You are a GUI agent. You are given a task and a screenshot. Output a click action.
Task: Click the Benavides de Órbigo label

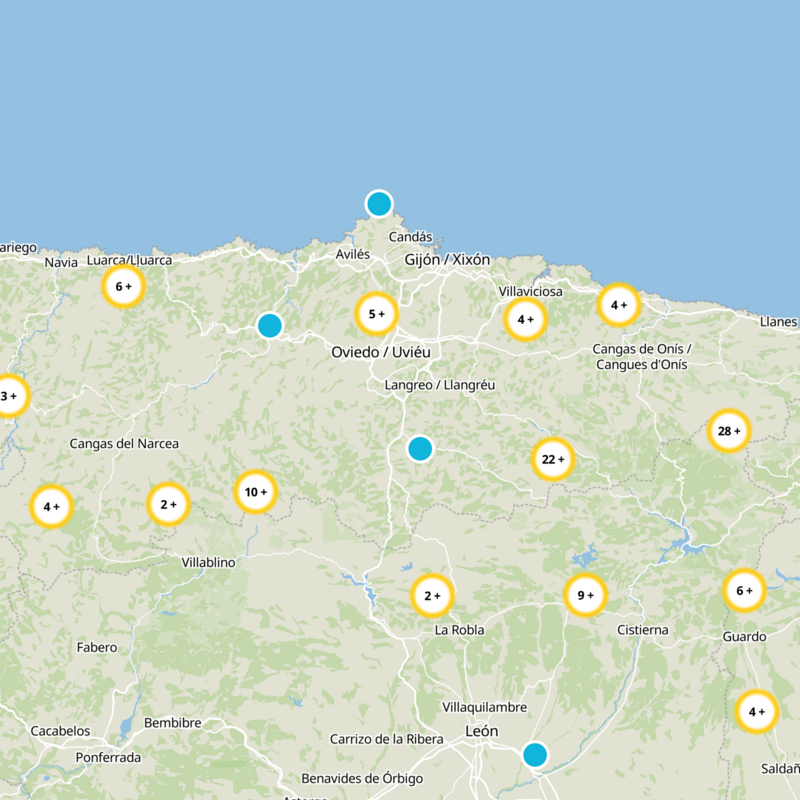(362, 779)
